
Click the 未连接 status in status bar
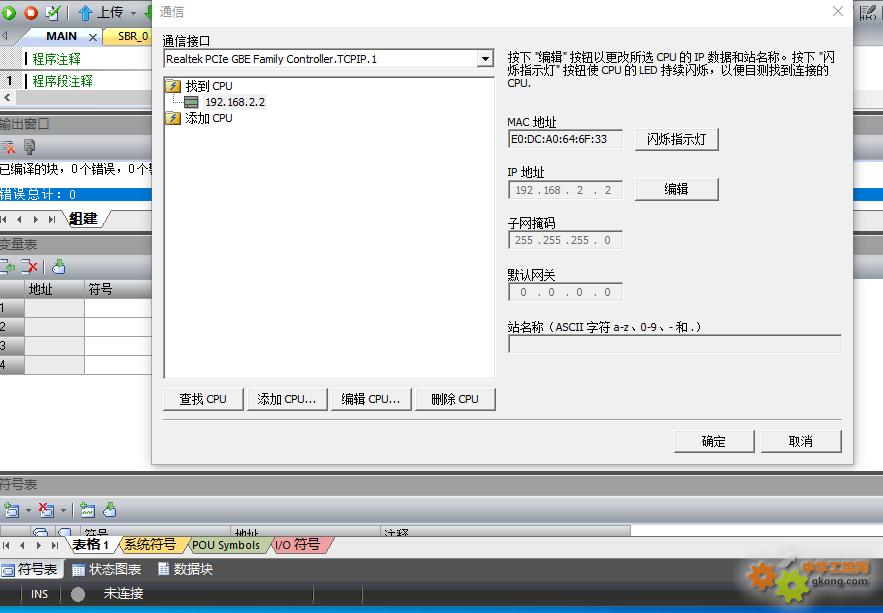point(123,594)
